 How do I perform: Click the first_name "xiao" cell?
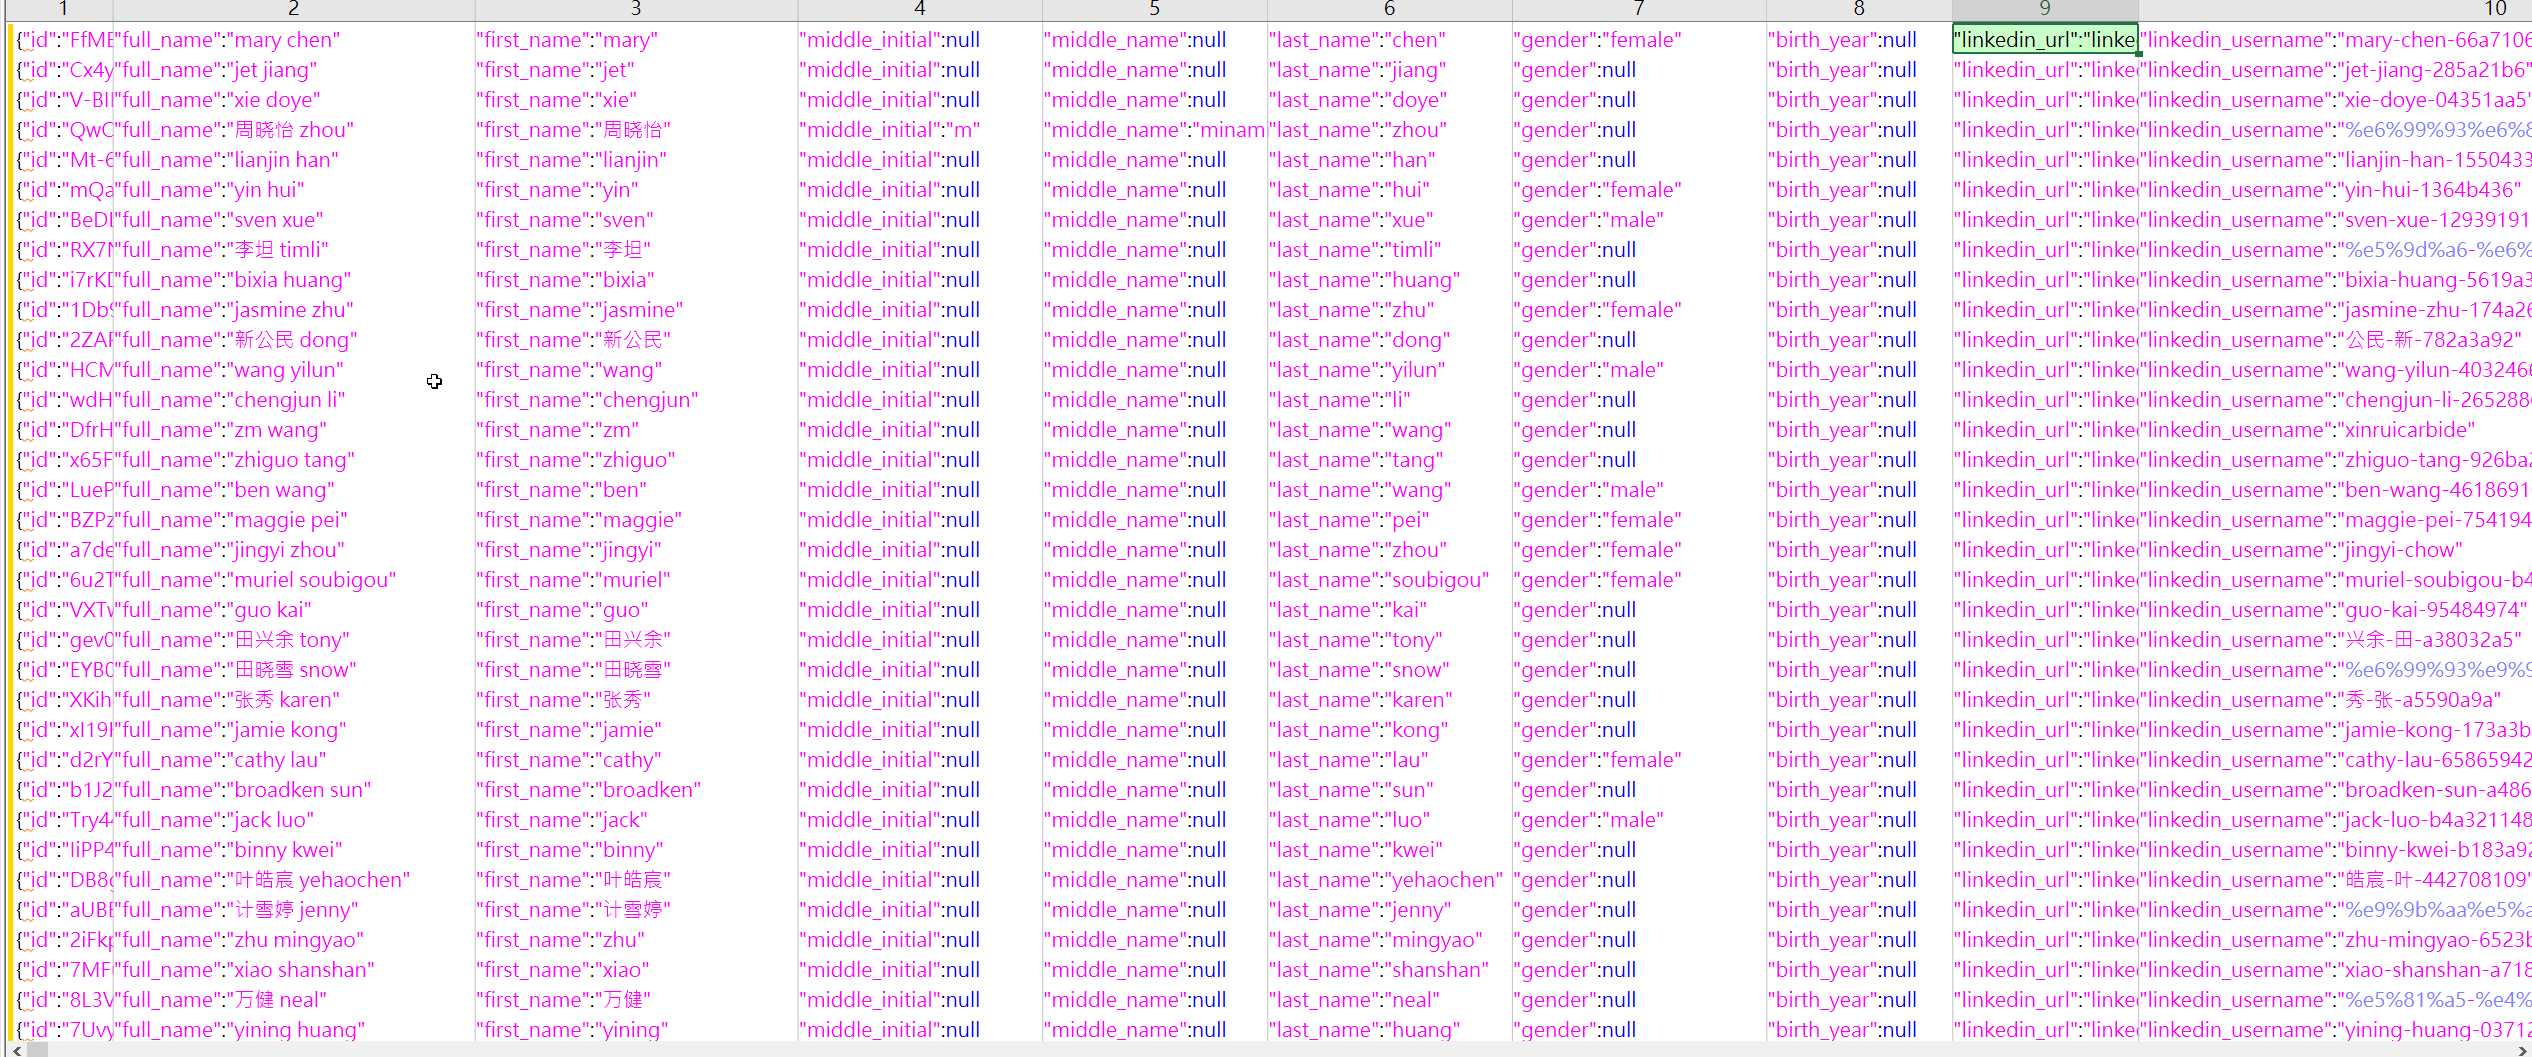[x=636, y=970]
